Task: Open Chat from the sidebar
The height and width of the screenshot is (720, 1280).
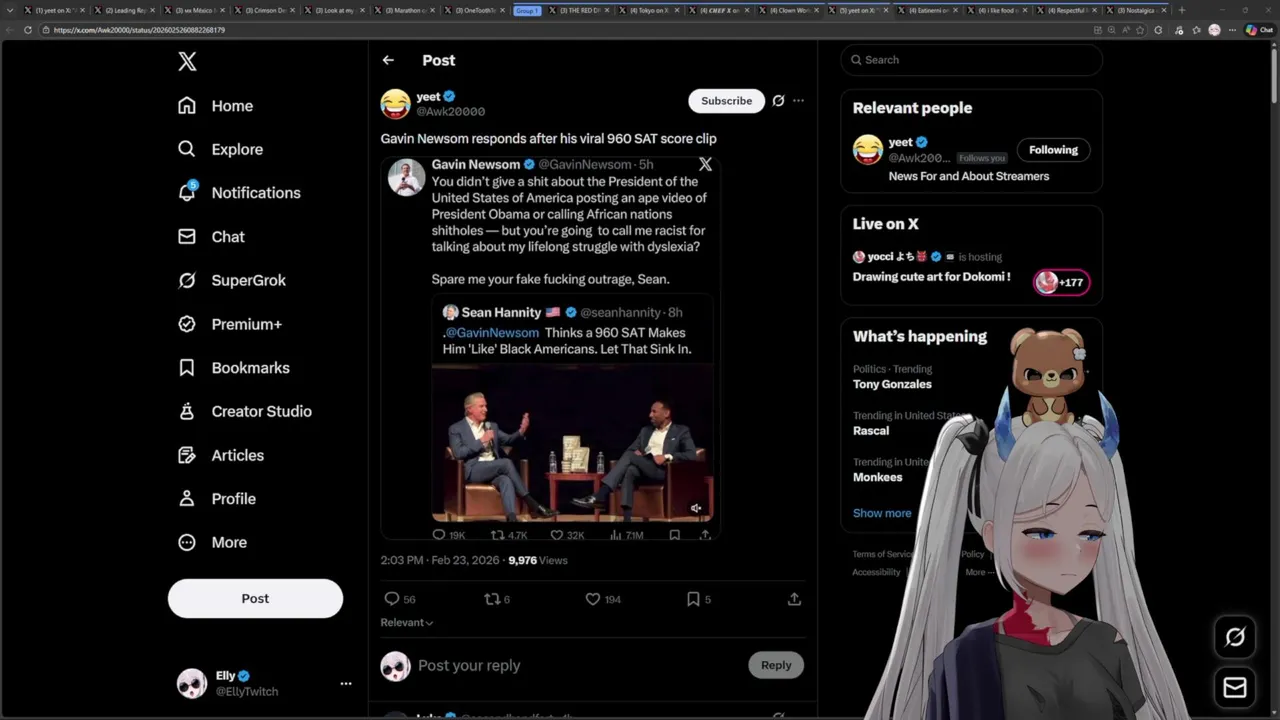Action: pos(211,237)
